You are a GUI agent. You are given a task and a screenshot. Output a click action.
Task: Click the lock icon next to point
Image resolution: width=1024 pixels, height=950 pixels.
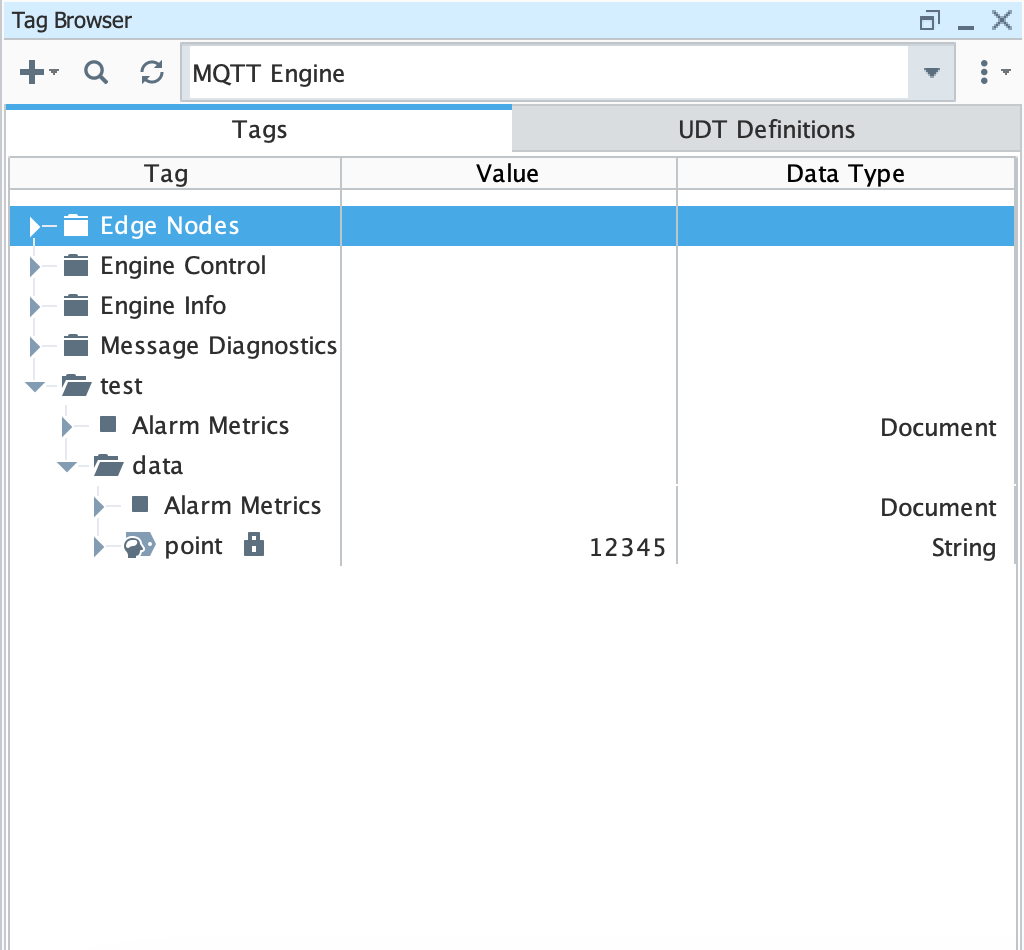coord(254,545)
